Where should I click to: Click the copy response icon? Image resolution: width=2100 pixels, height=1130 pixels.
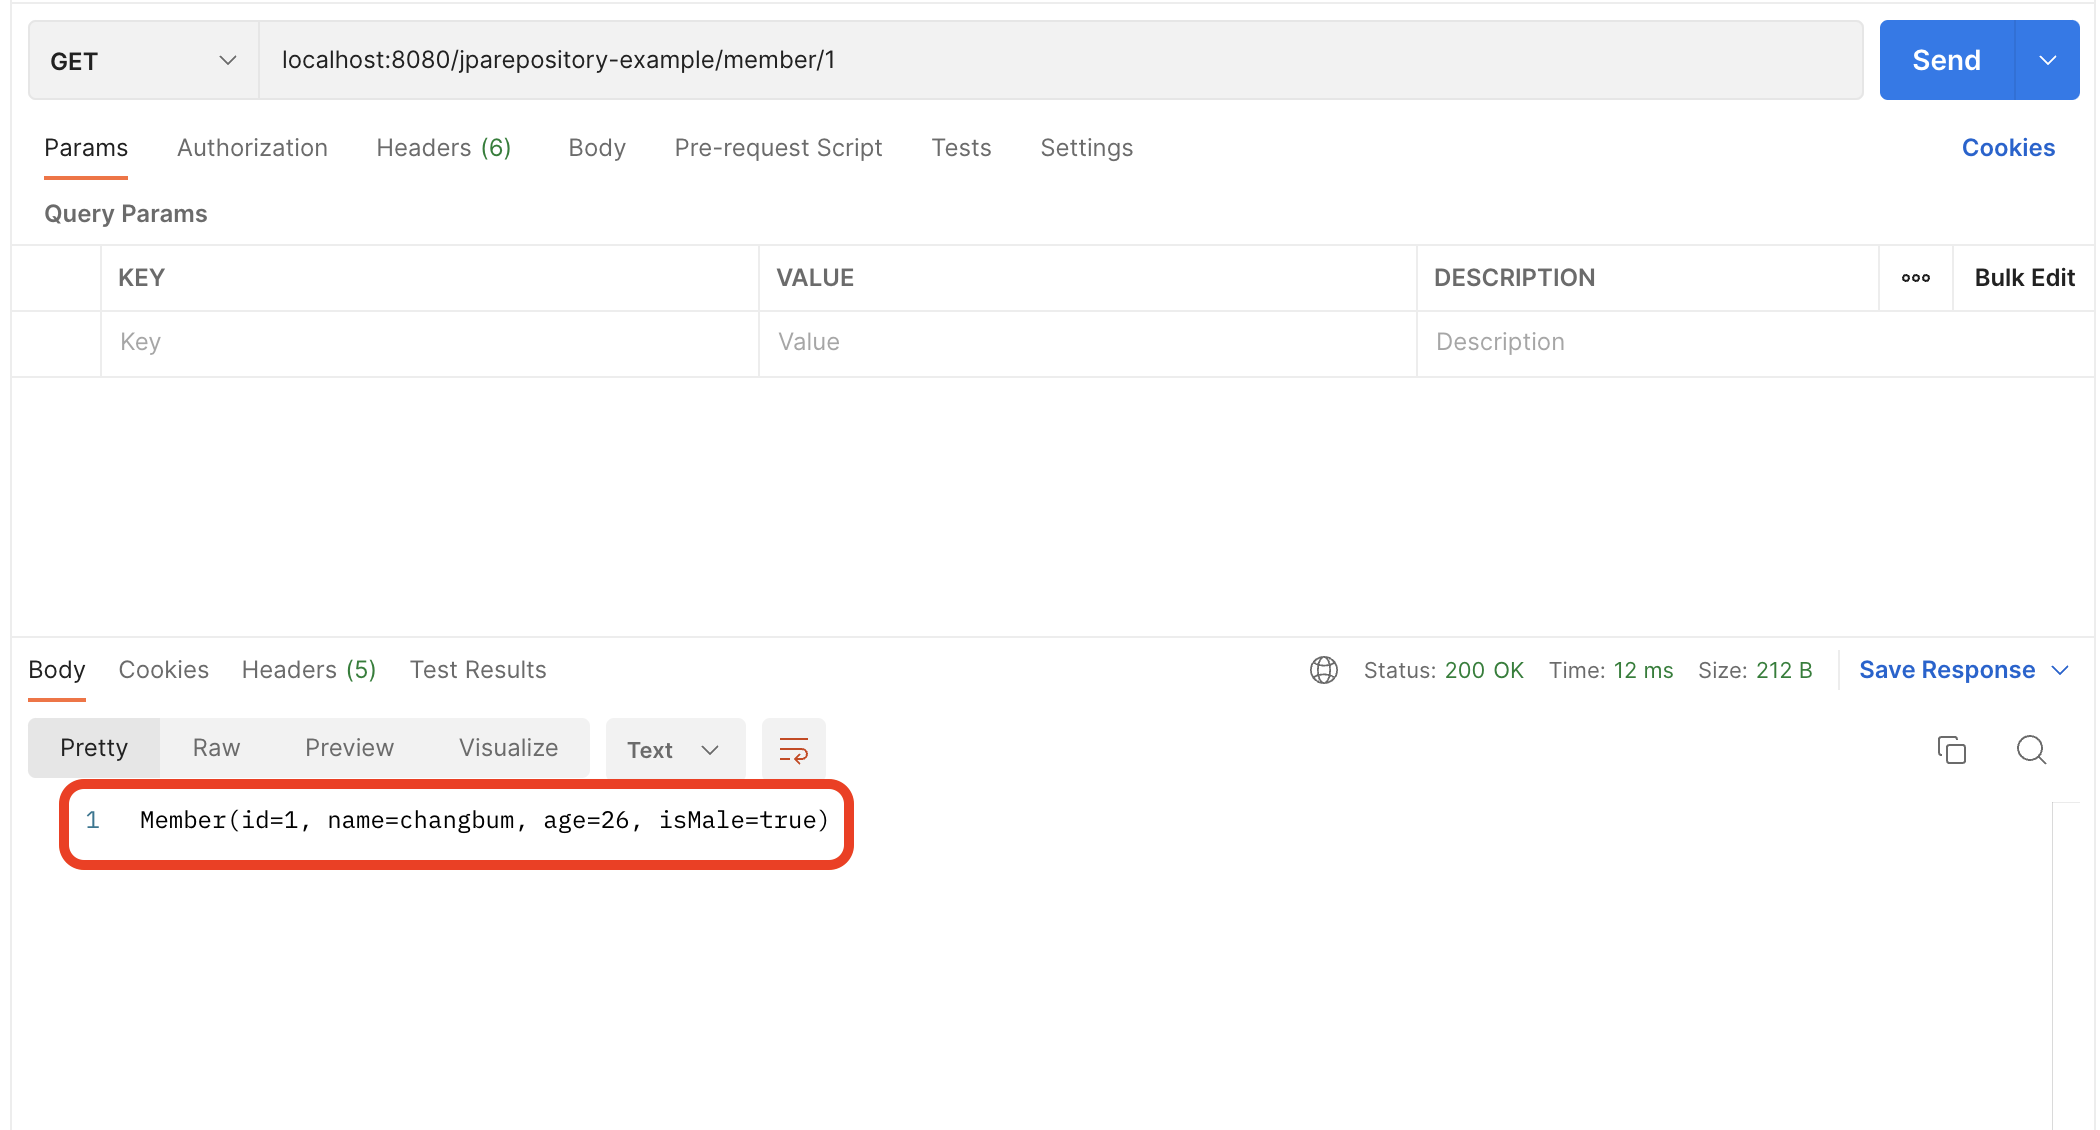coord(1951,749)
